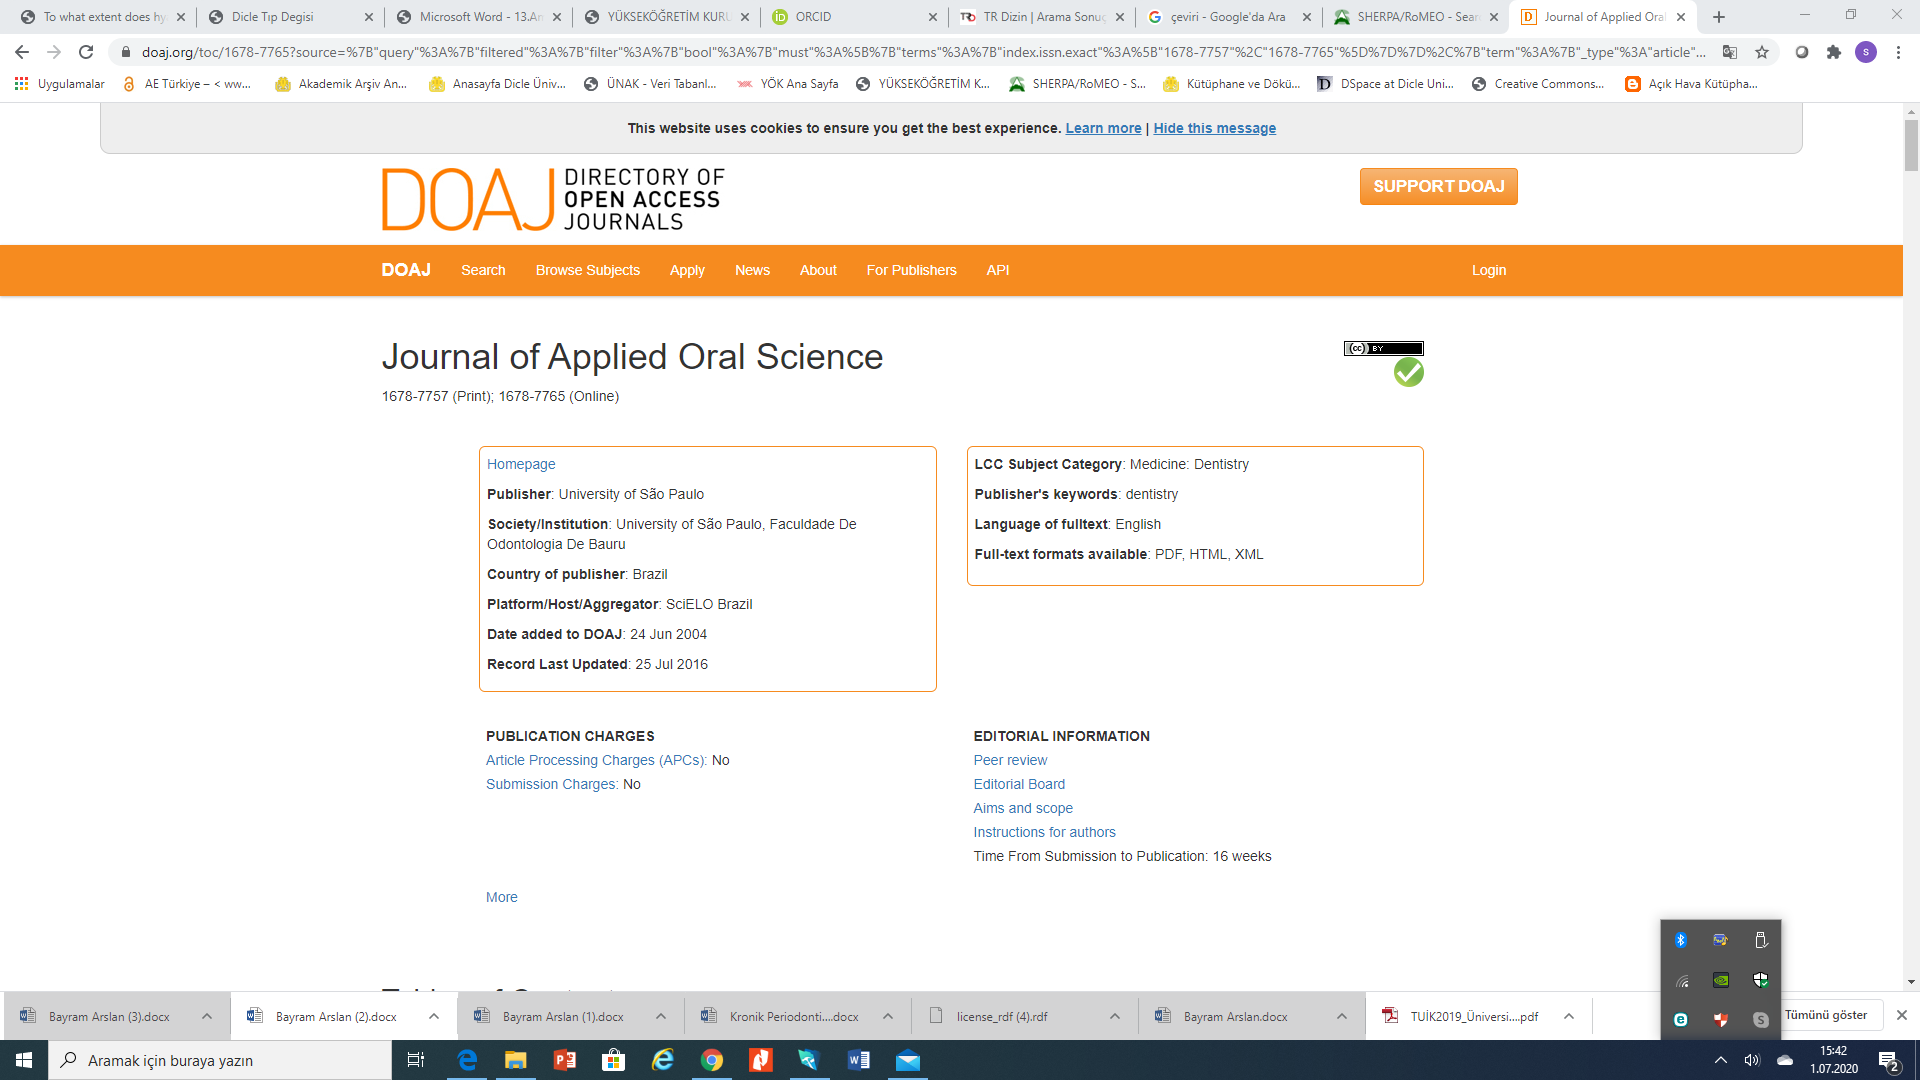The image size is (1920, 1080).
Task: Go back using browser back arrow
Action: (22, 52)
